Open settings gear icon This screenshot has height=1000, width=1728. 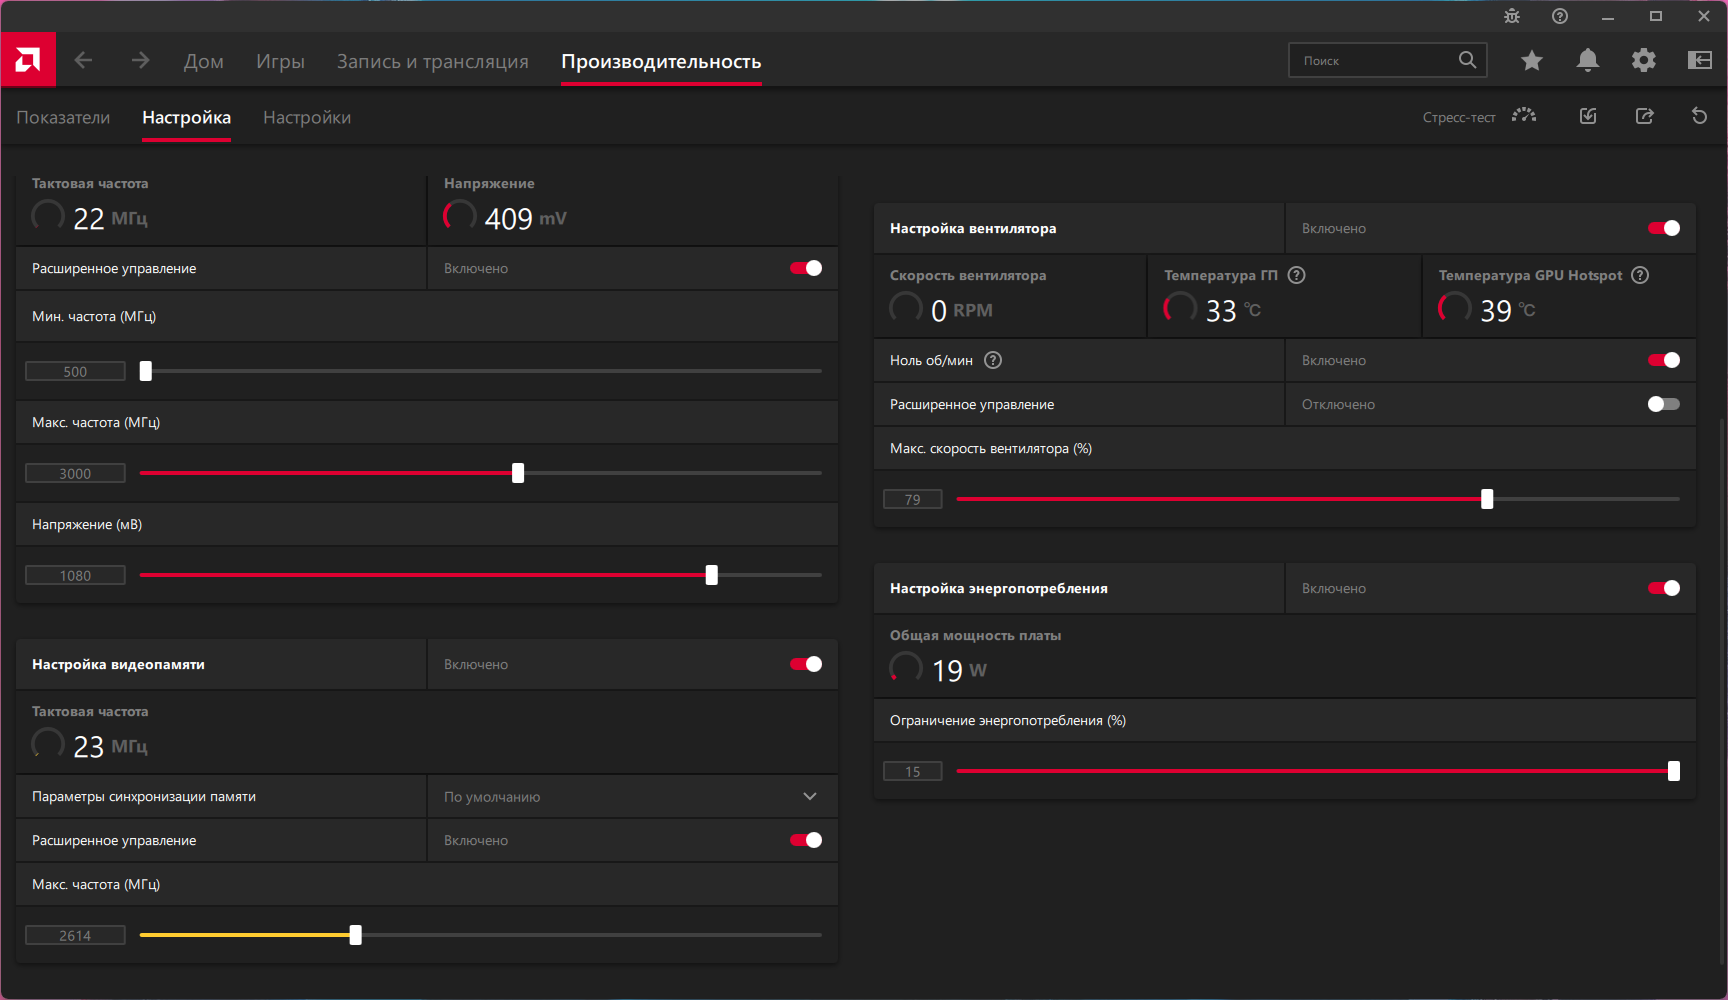1644,61
